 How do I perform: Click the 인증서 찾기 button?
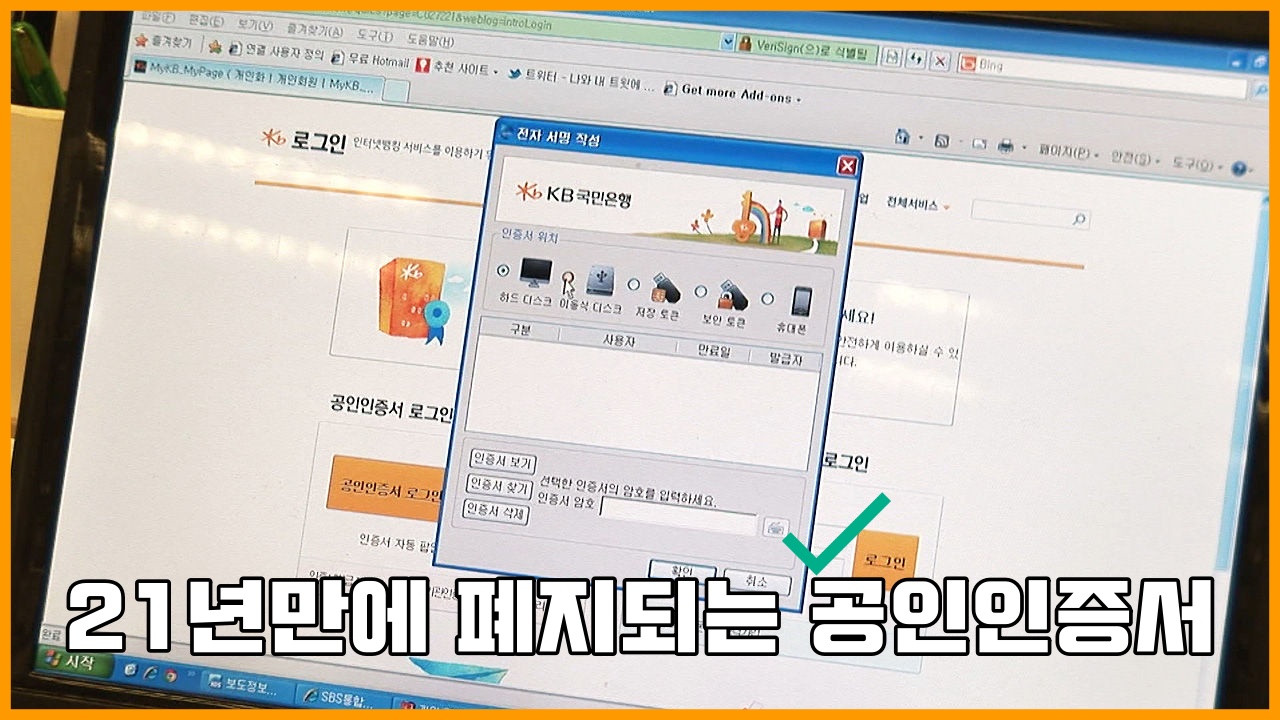pos(499,486)
